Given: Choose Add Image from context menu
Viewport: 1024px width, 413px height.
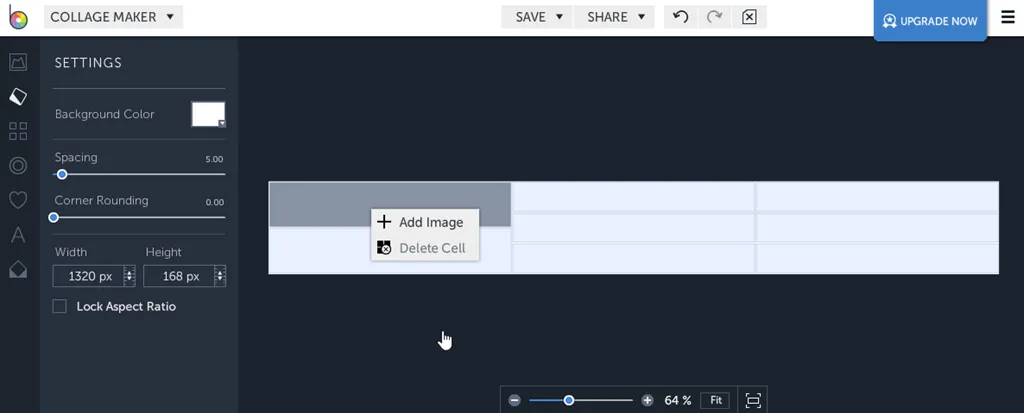Looking at the screenshot, I should coord(424,222).
